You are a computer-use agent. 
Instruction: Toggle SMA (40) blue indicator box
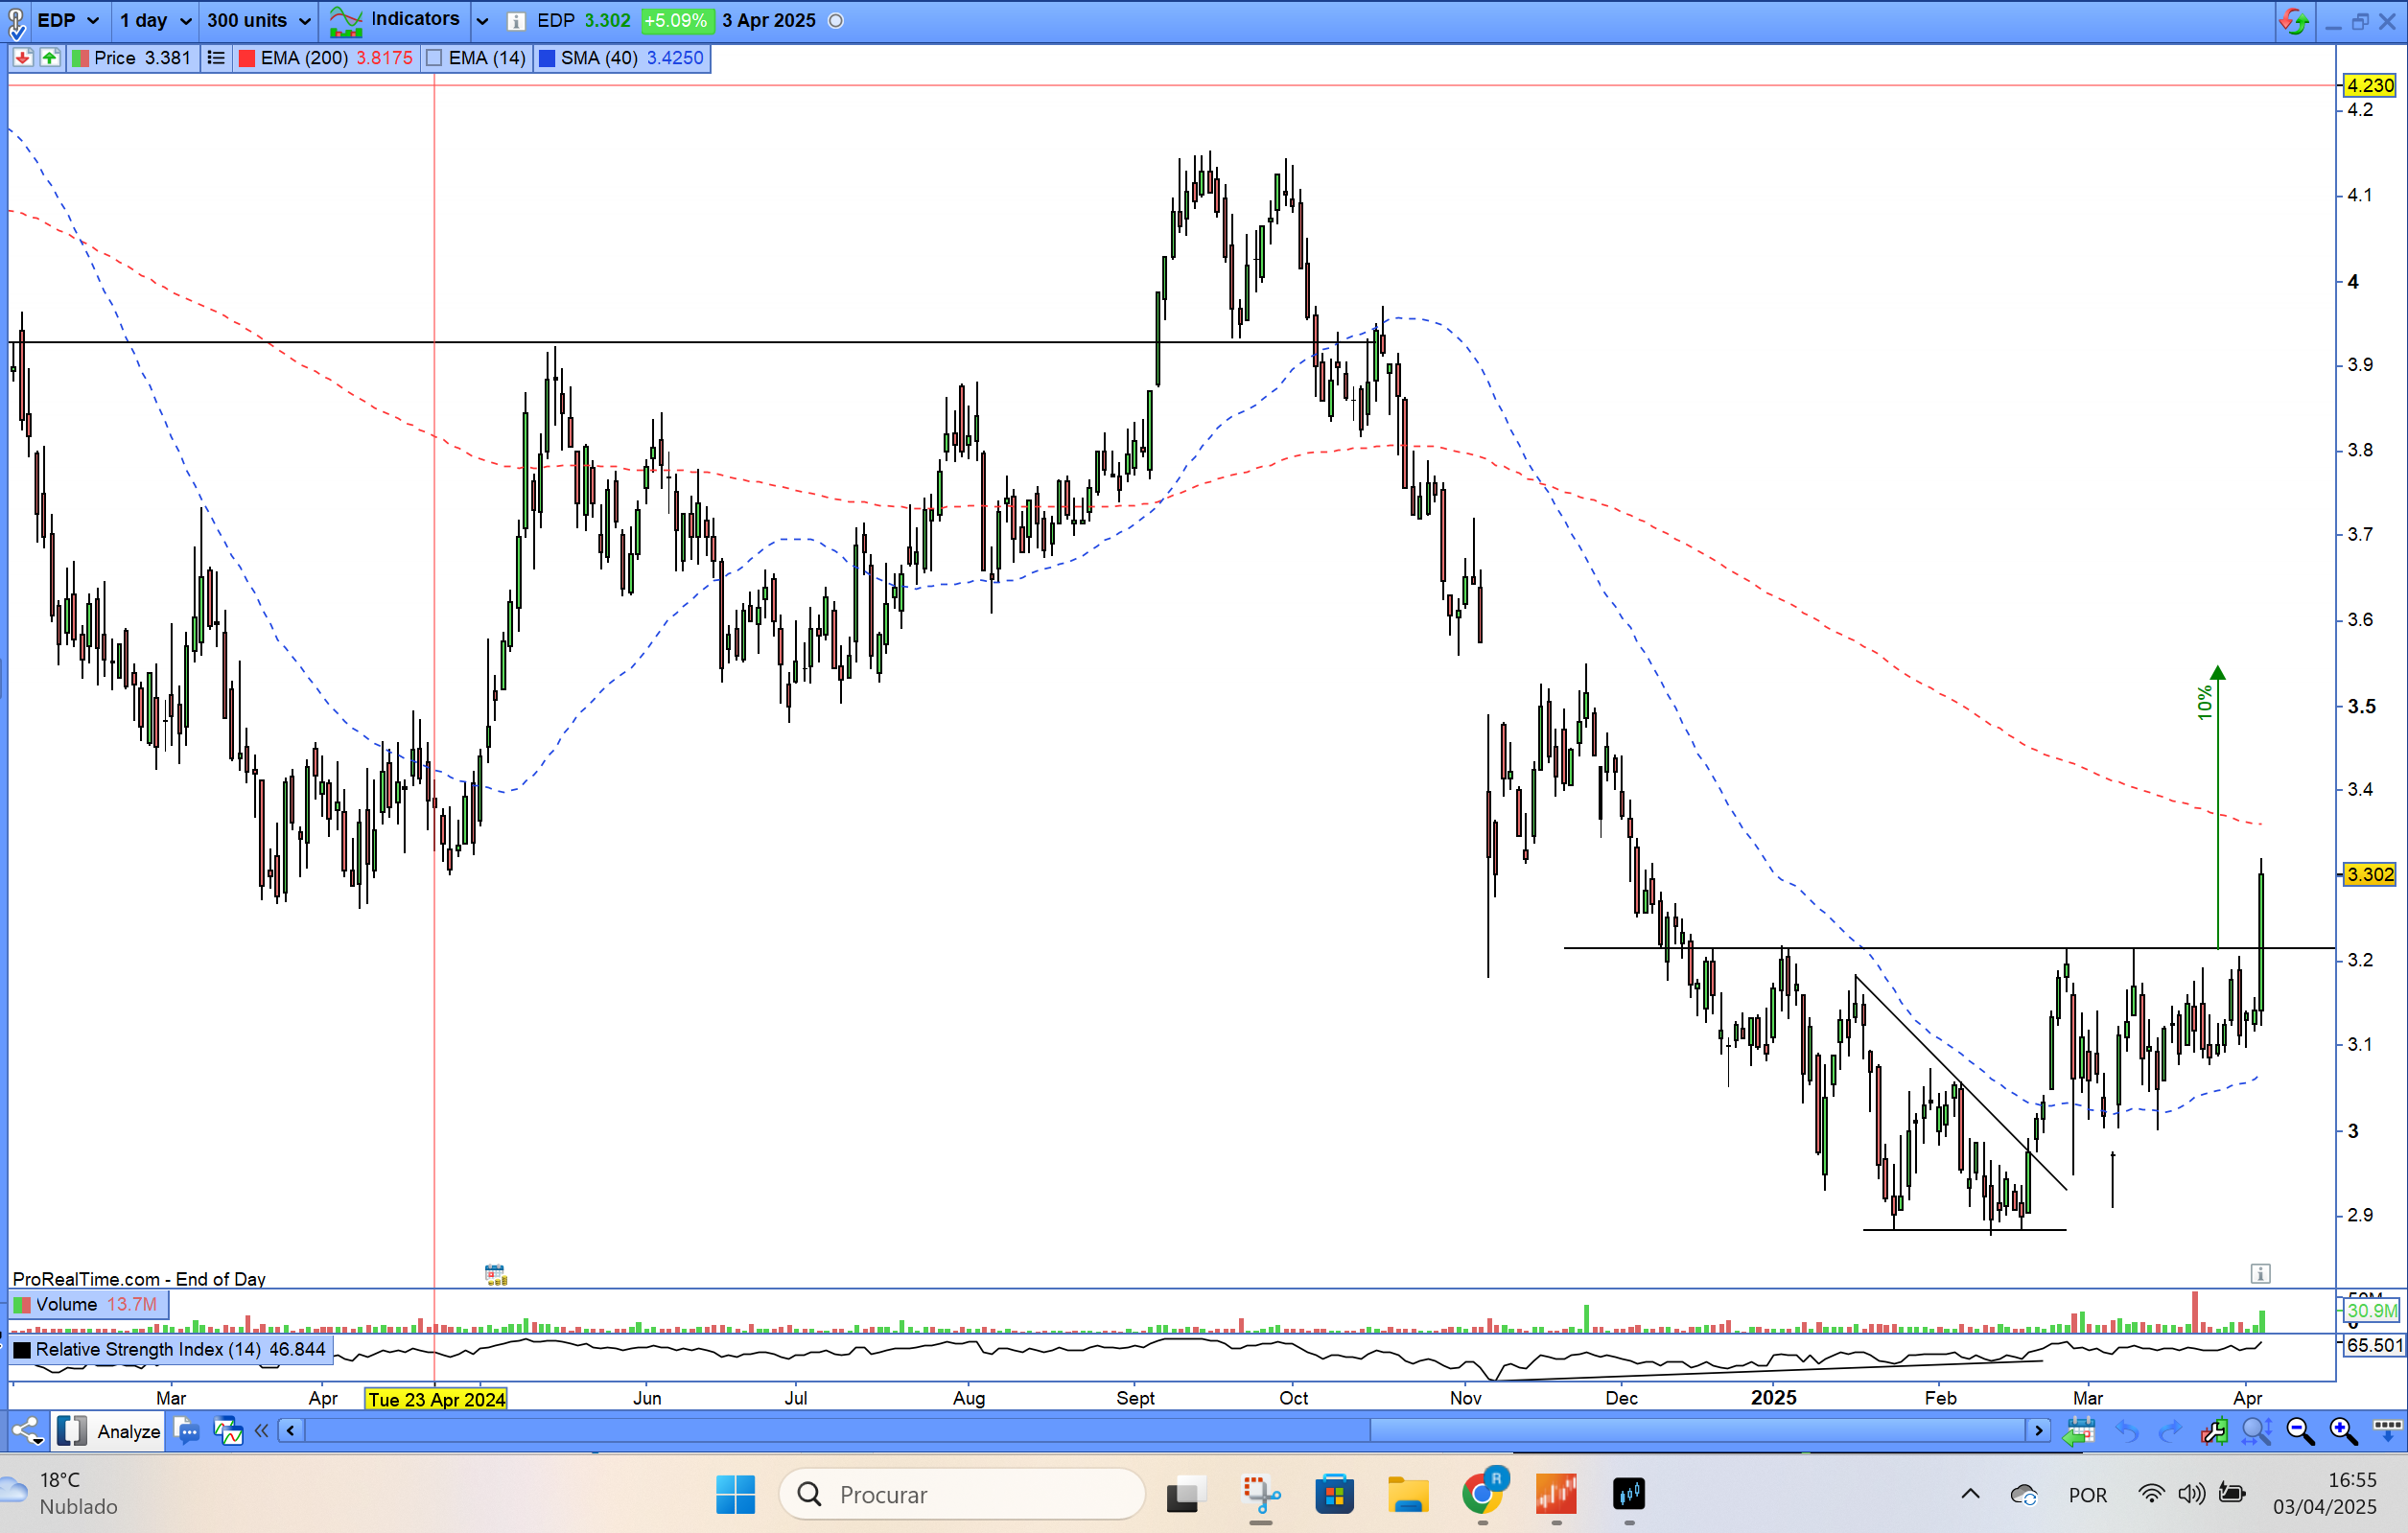click(547, 58)
